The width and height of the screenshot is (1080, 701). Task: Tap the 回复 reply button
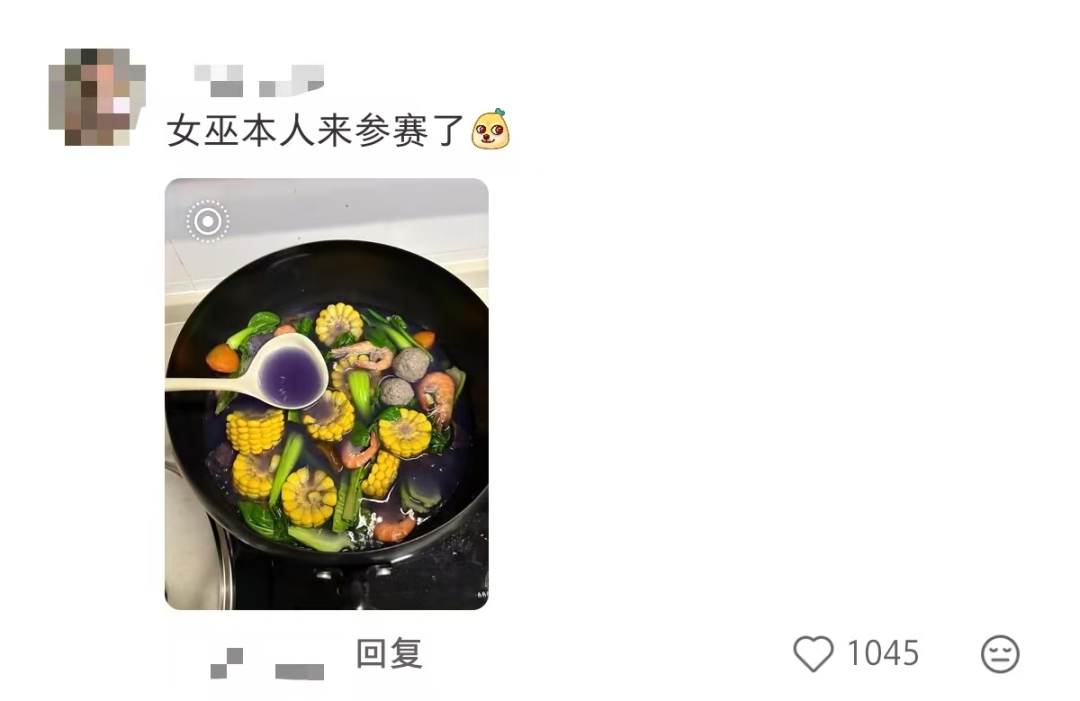(x=389, y=653)
